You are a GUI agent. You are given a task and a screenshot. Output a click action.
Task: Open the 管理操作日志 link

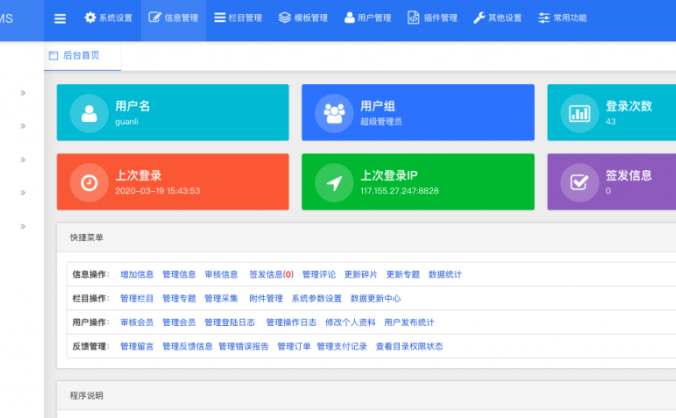pos(291,322)
